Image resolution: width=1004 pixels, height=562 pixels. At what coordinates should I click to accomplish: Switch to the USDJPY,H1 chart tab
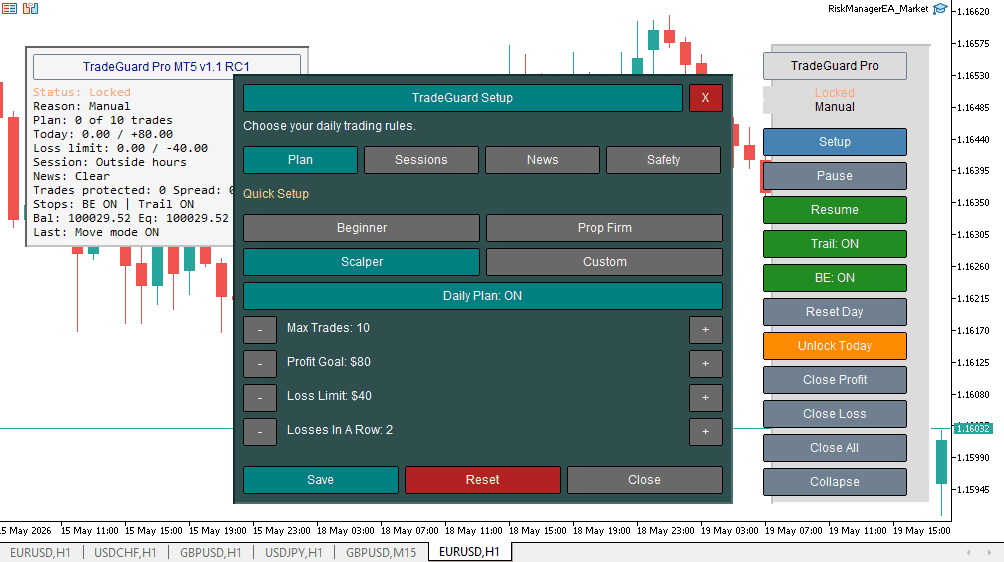tap(294, 552)
